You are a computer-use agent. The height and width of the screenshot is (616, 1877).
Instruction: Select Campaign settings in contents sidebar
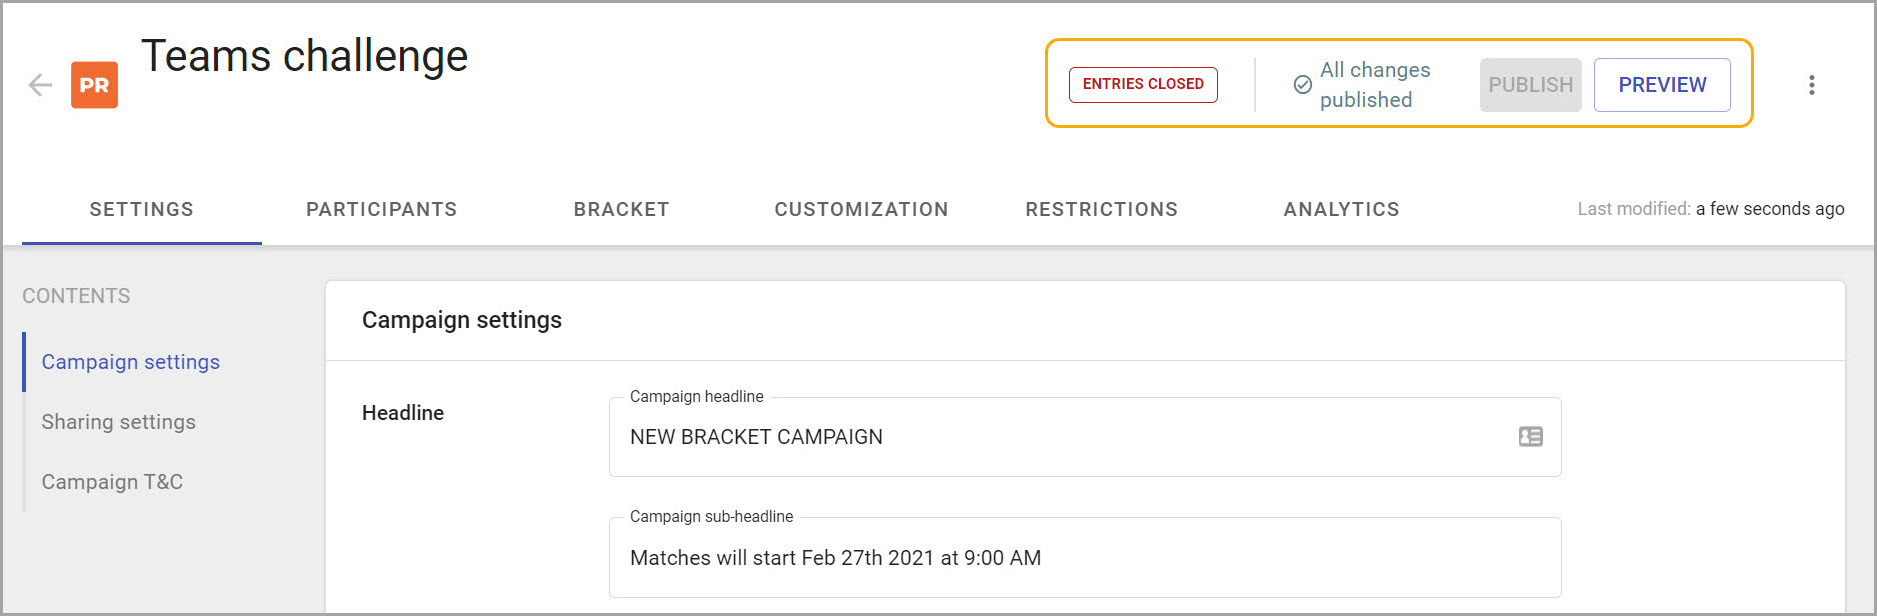[x=131, y=362]
